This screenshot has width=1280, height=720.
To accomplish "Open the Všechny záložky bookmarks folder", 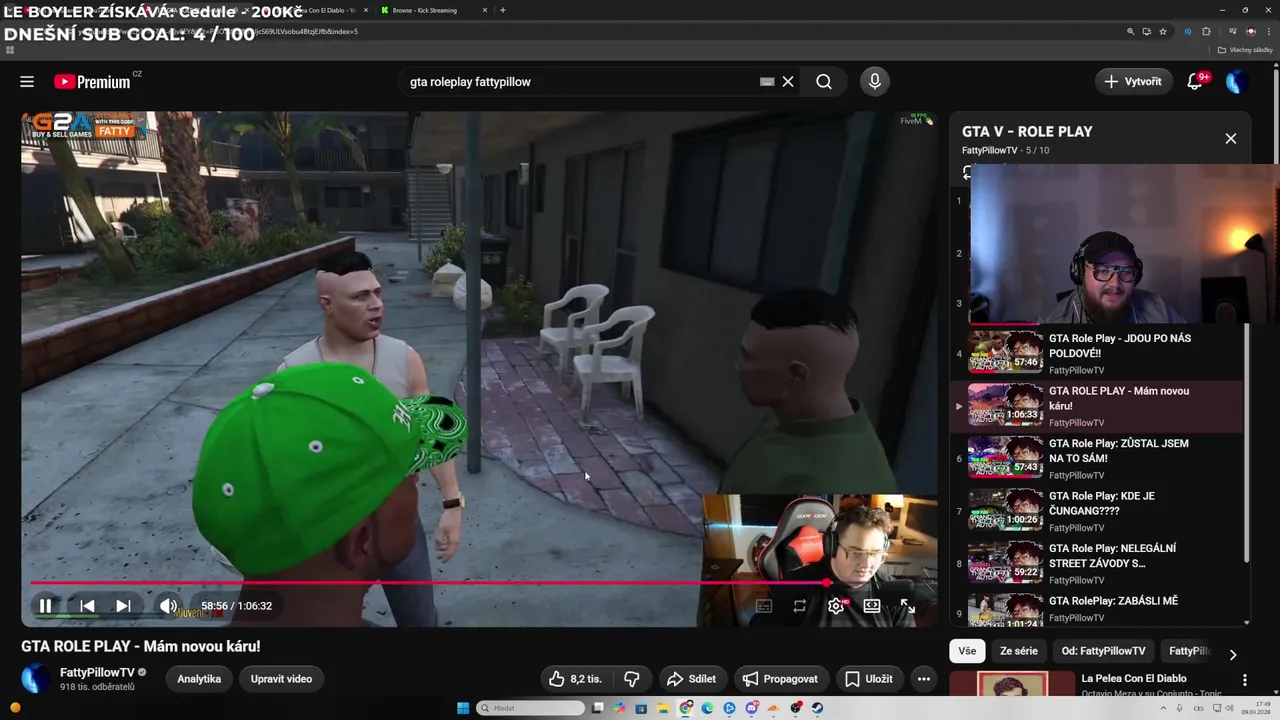I will pyautogui.click(x=1245, y=50).
